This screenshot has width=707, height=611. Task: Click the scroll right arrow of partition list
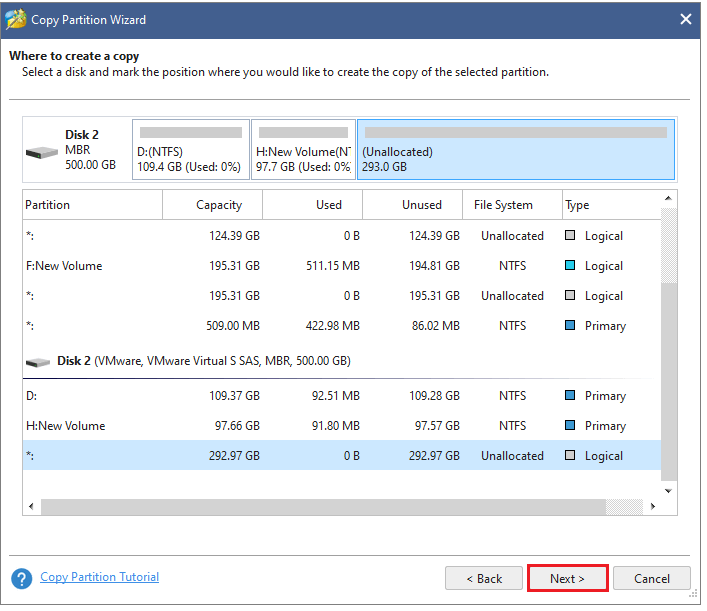coord(653,506)
